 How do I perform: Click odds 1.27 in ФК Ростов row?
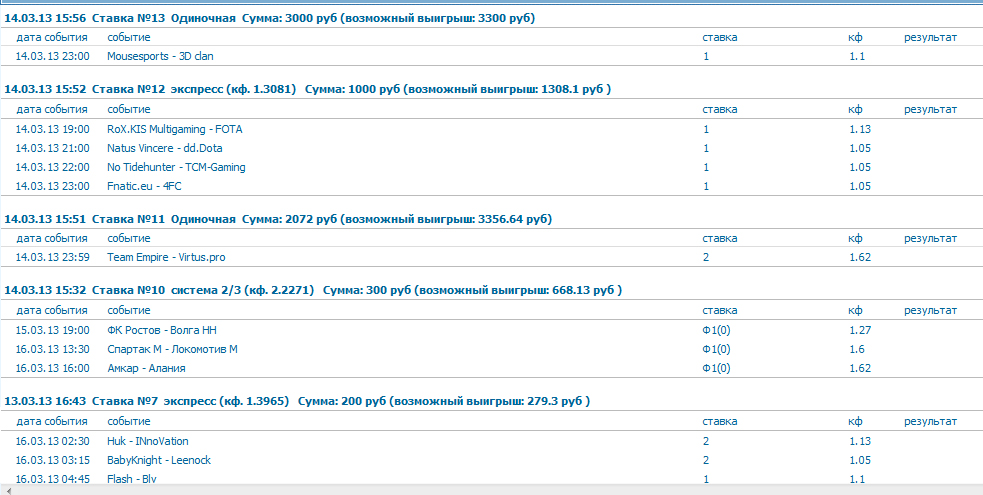pyautogui.click(x=859, y=330)
